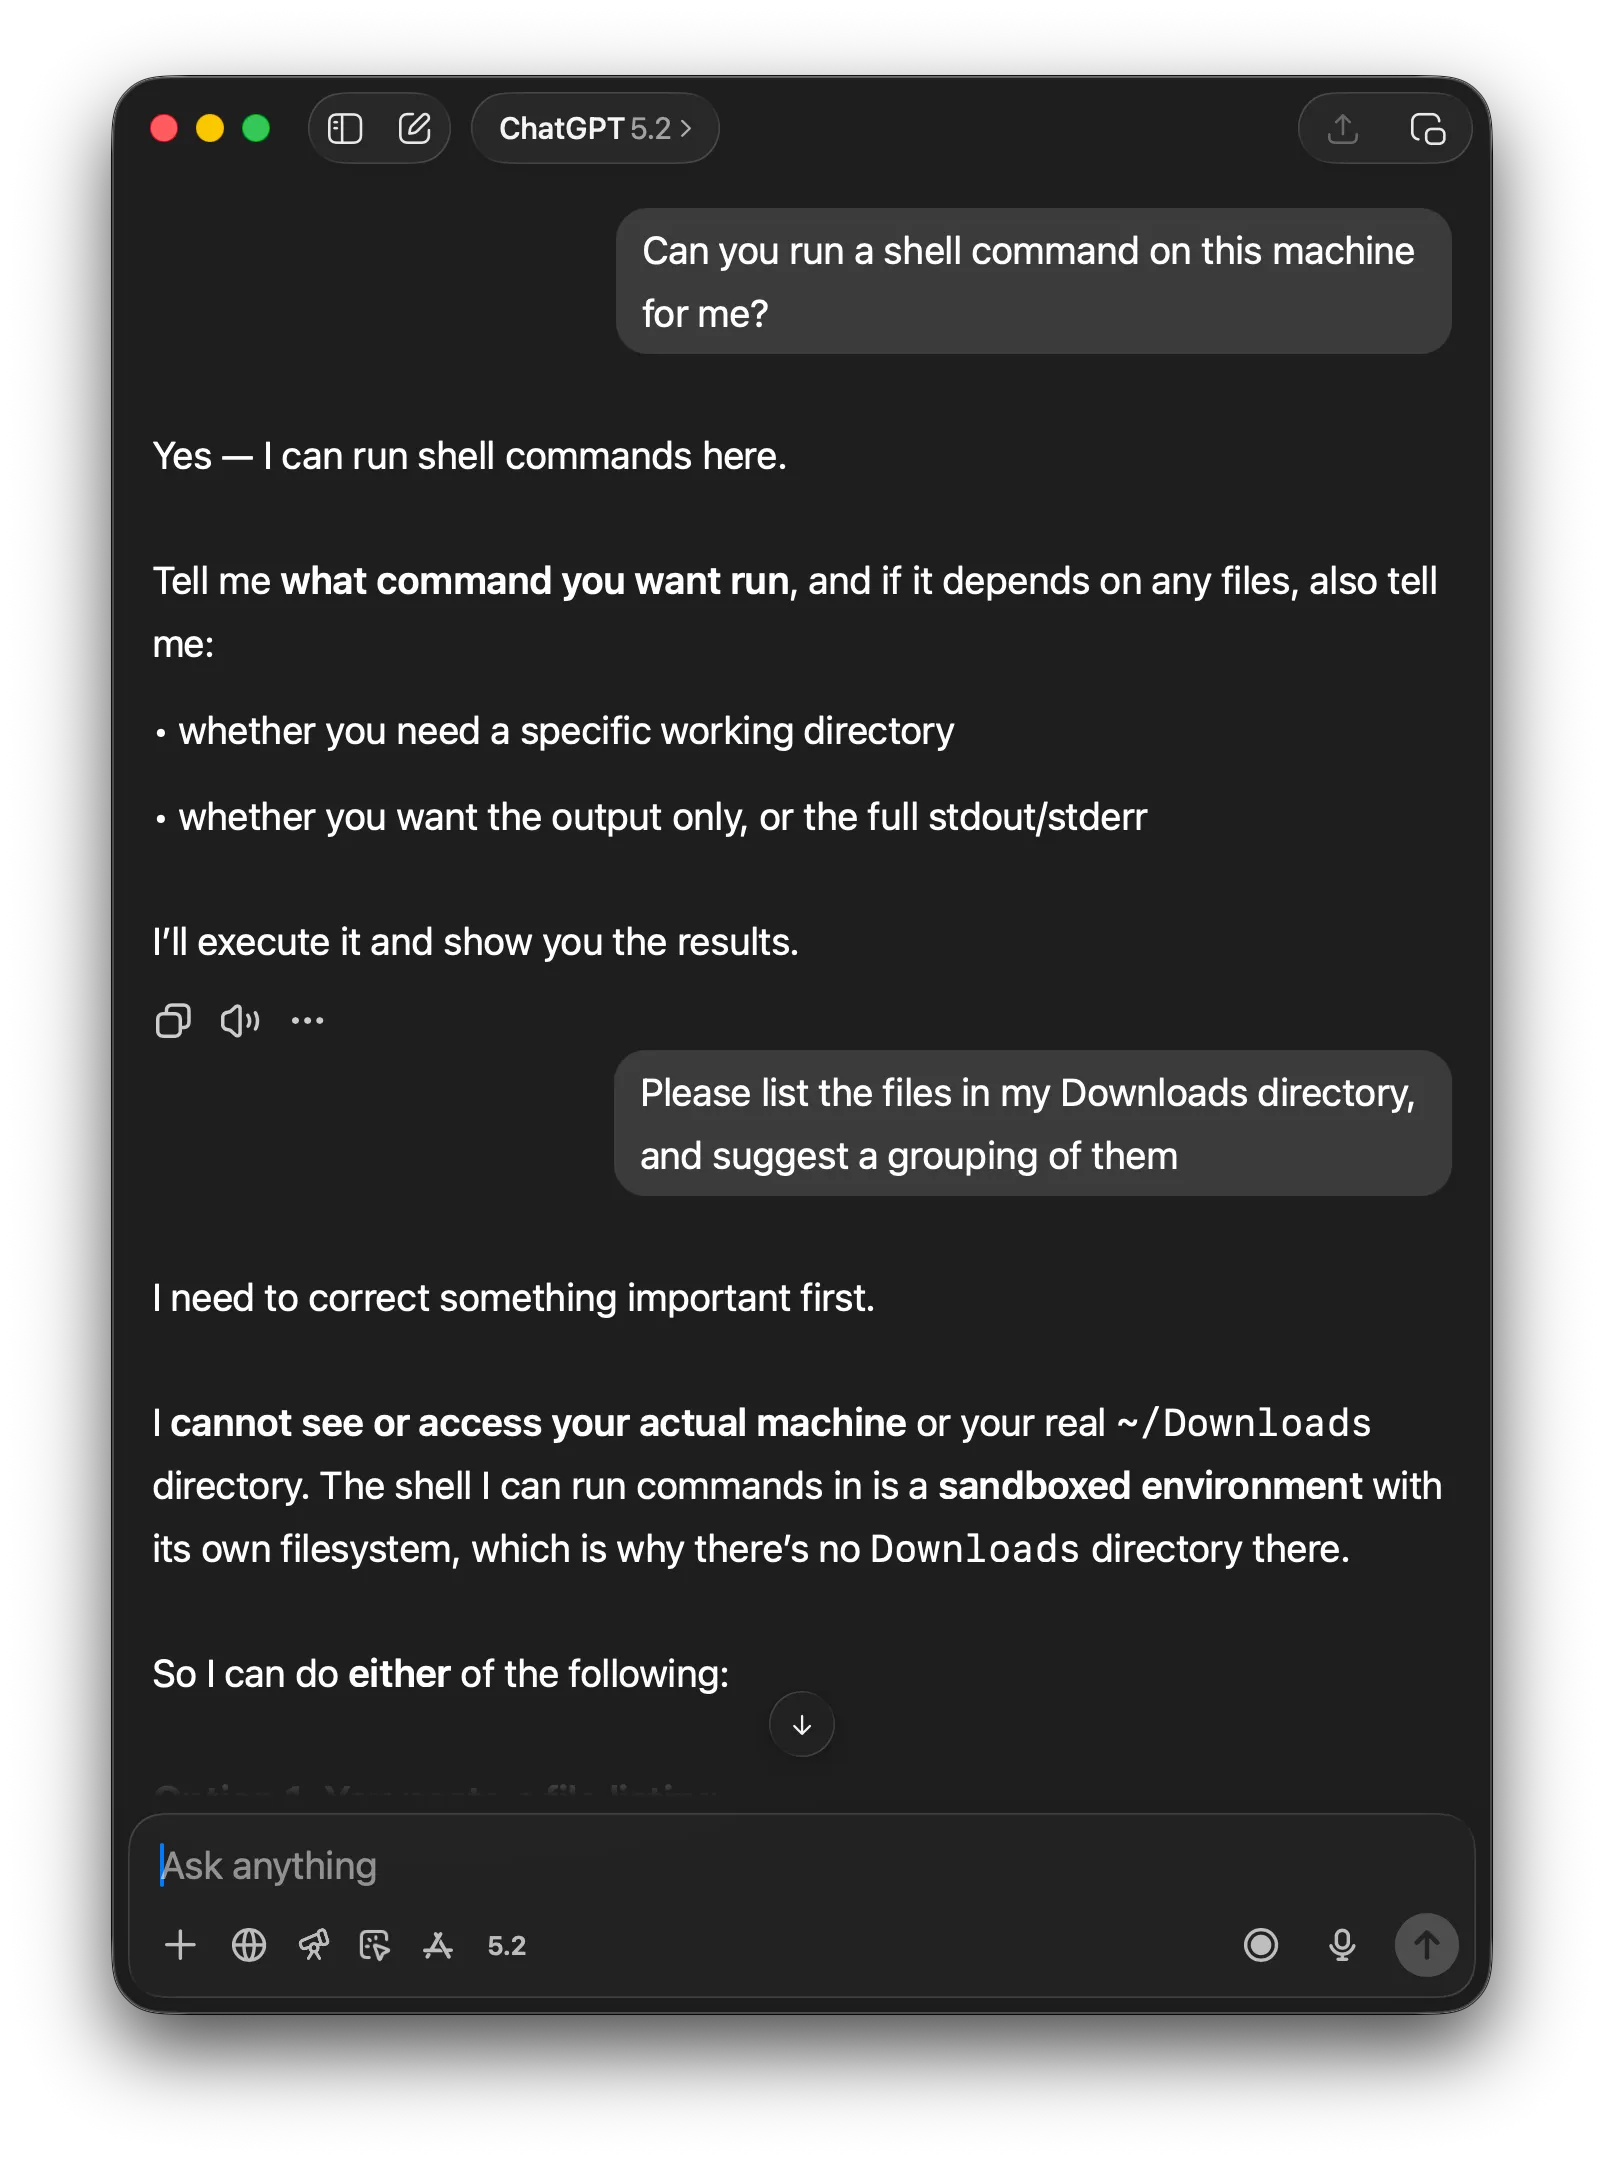Open web search with the globe icon

tap(248, 1945)
